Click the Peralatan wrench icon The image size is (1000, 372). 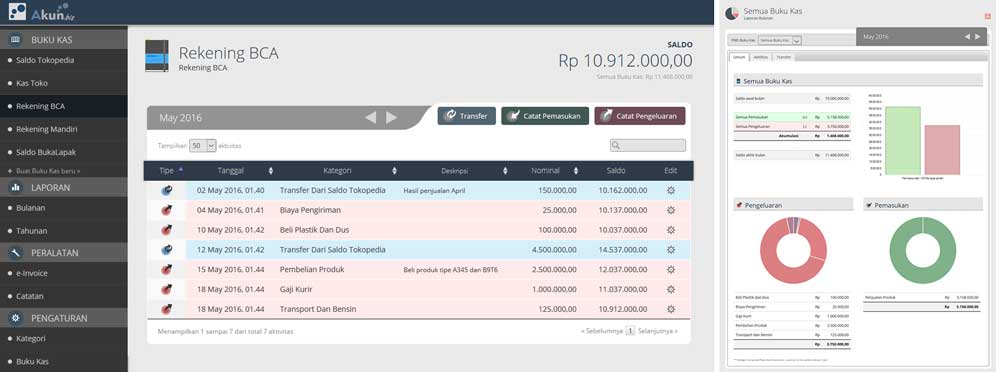pos(16,253)
